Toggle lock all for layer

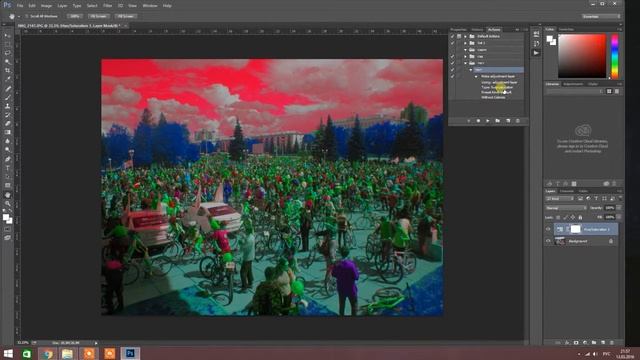click(x=580, y=218)
